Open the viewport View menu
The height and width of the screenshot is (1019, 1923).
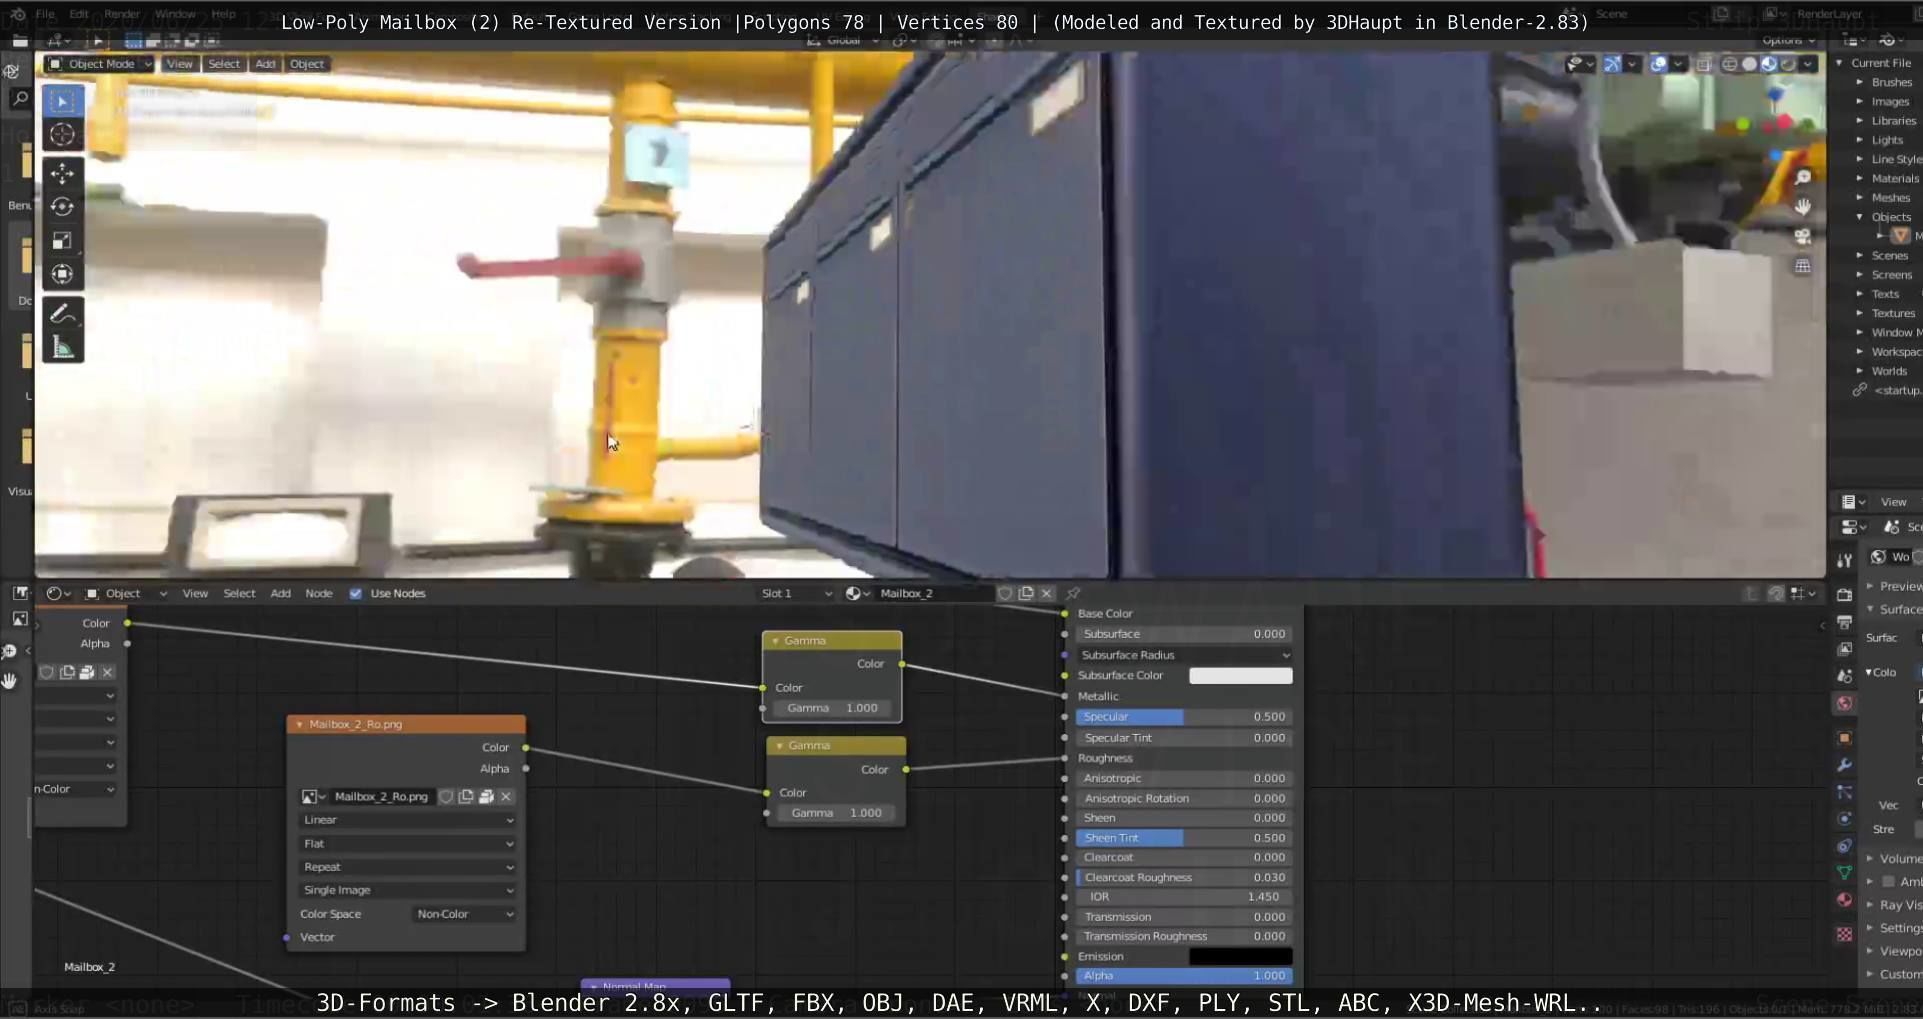point(180,64)
